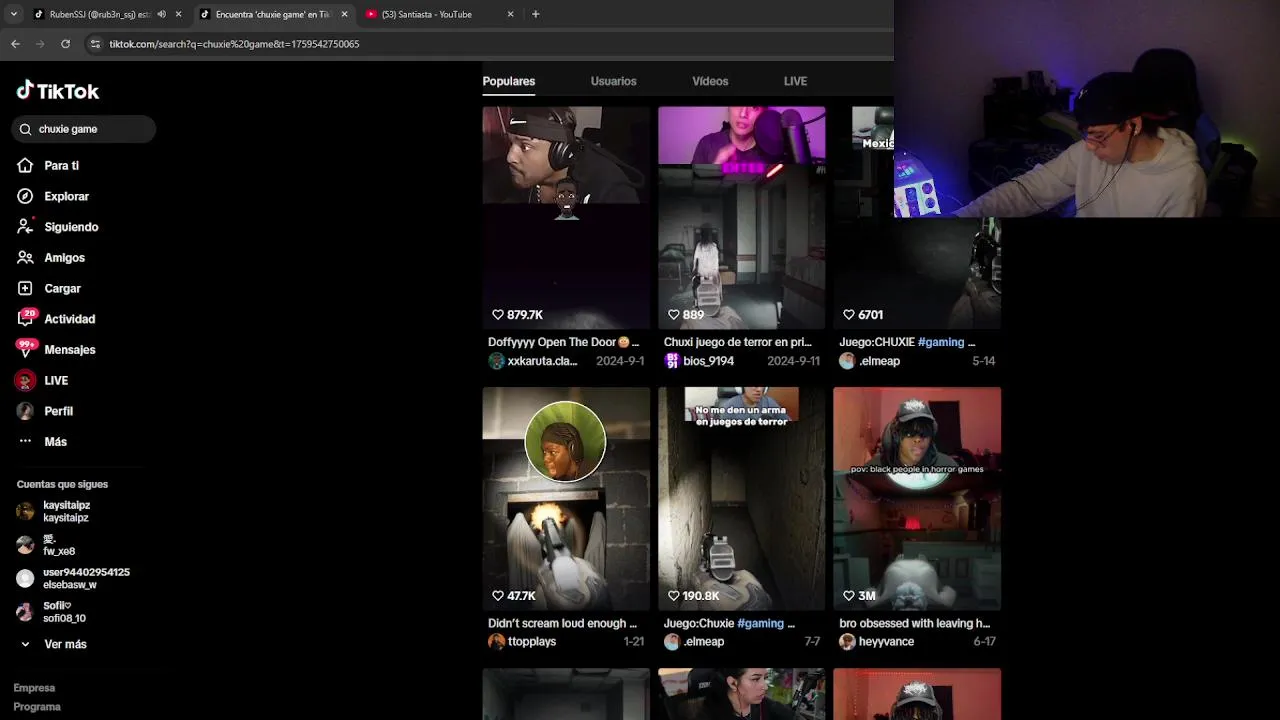Switch to the Populares tab
Image resolution: width=1280 pixels, height=720 pixels.
[x=509, y=81]
